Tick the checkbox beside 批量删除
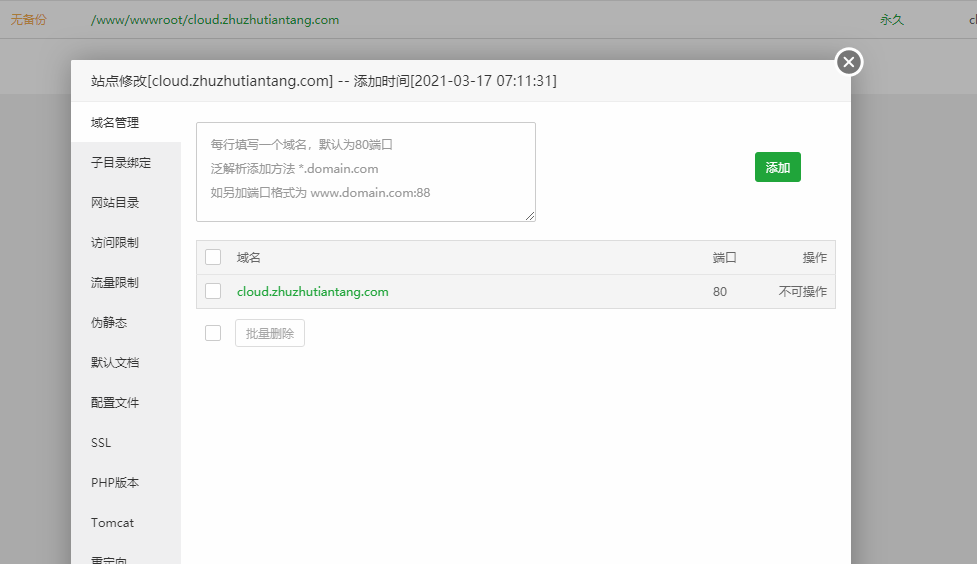This screenshot has height=564, width=977. click(x=213, y=333)
